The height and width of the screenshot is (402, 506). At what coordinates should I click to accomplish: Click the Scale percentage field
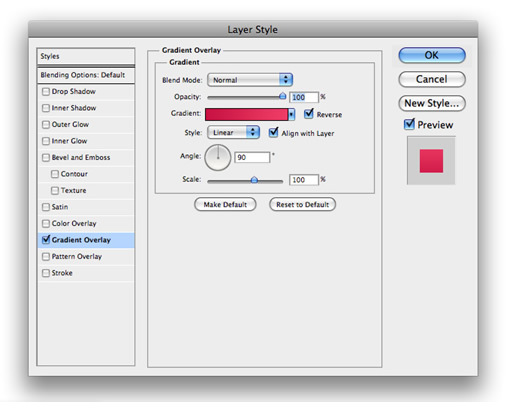click(304, 180)
